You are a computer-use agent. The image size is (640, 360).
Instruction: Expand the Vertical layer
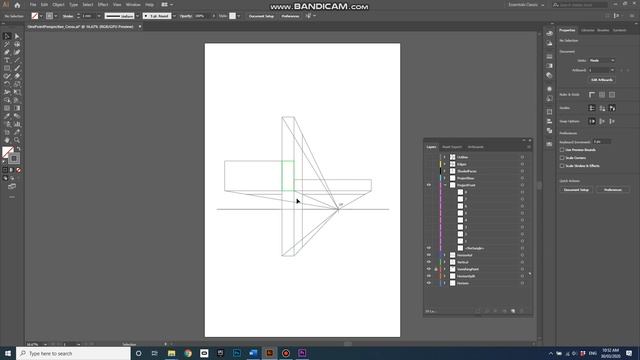point(445,262)
